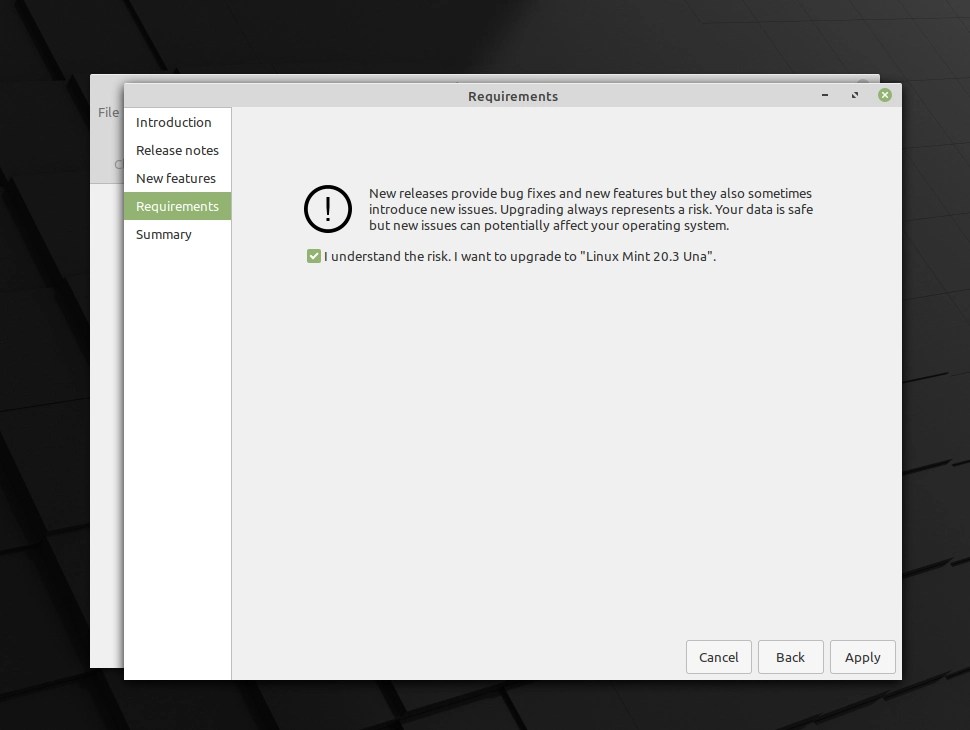Go Back to the previous step
The height and width of the screenshot is (730, 970).
click(x=790, y=657)
